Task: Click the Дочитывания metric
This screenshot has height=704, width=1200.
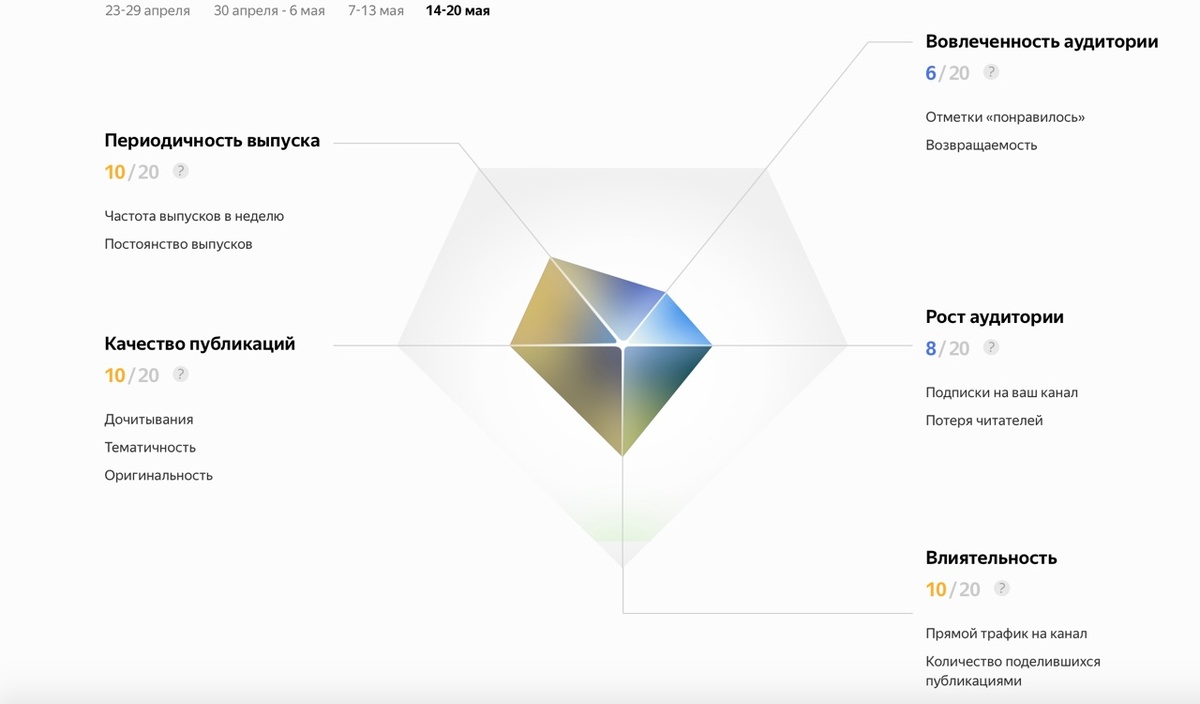Action: [149, 420]
